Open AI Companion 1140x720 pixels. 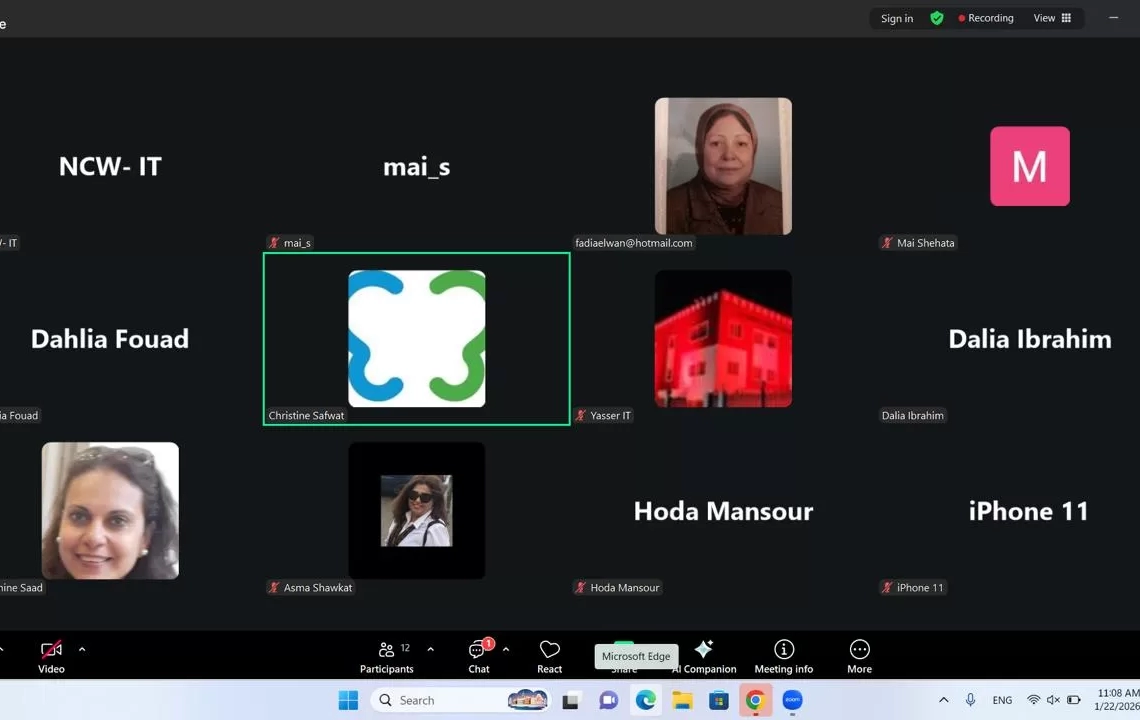704,656
